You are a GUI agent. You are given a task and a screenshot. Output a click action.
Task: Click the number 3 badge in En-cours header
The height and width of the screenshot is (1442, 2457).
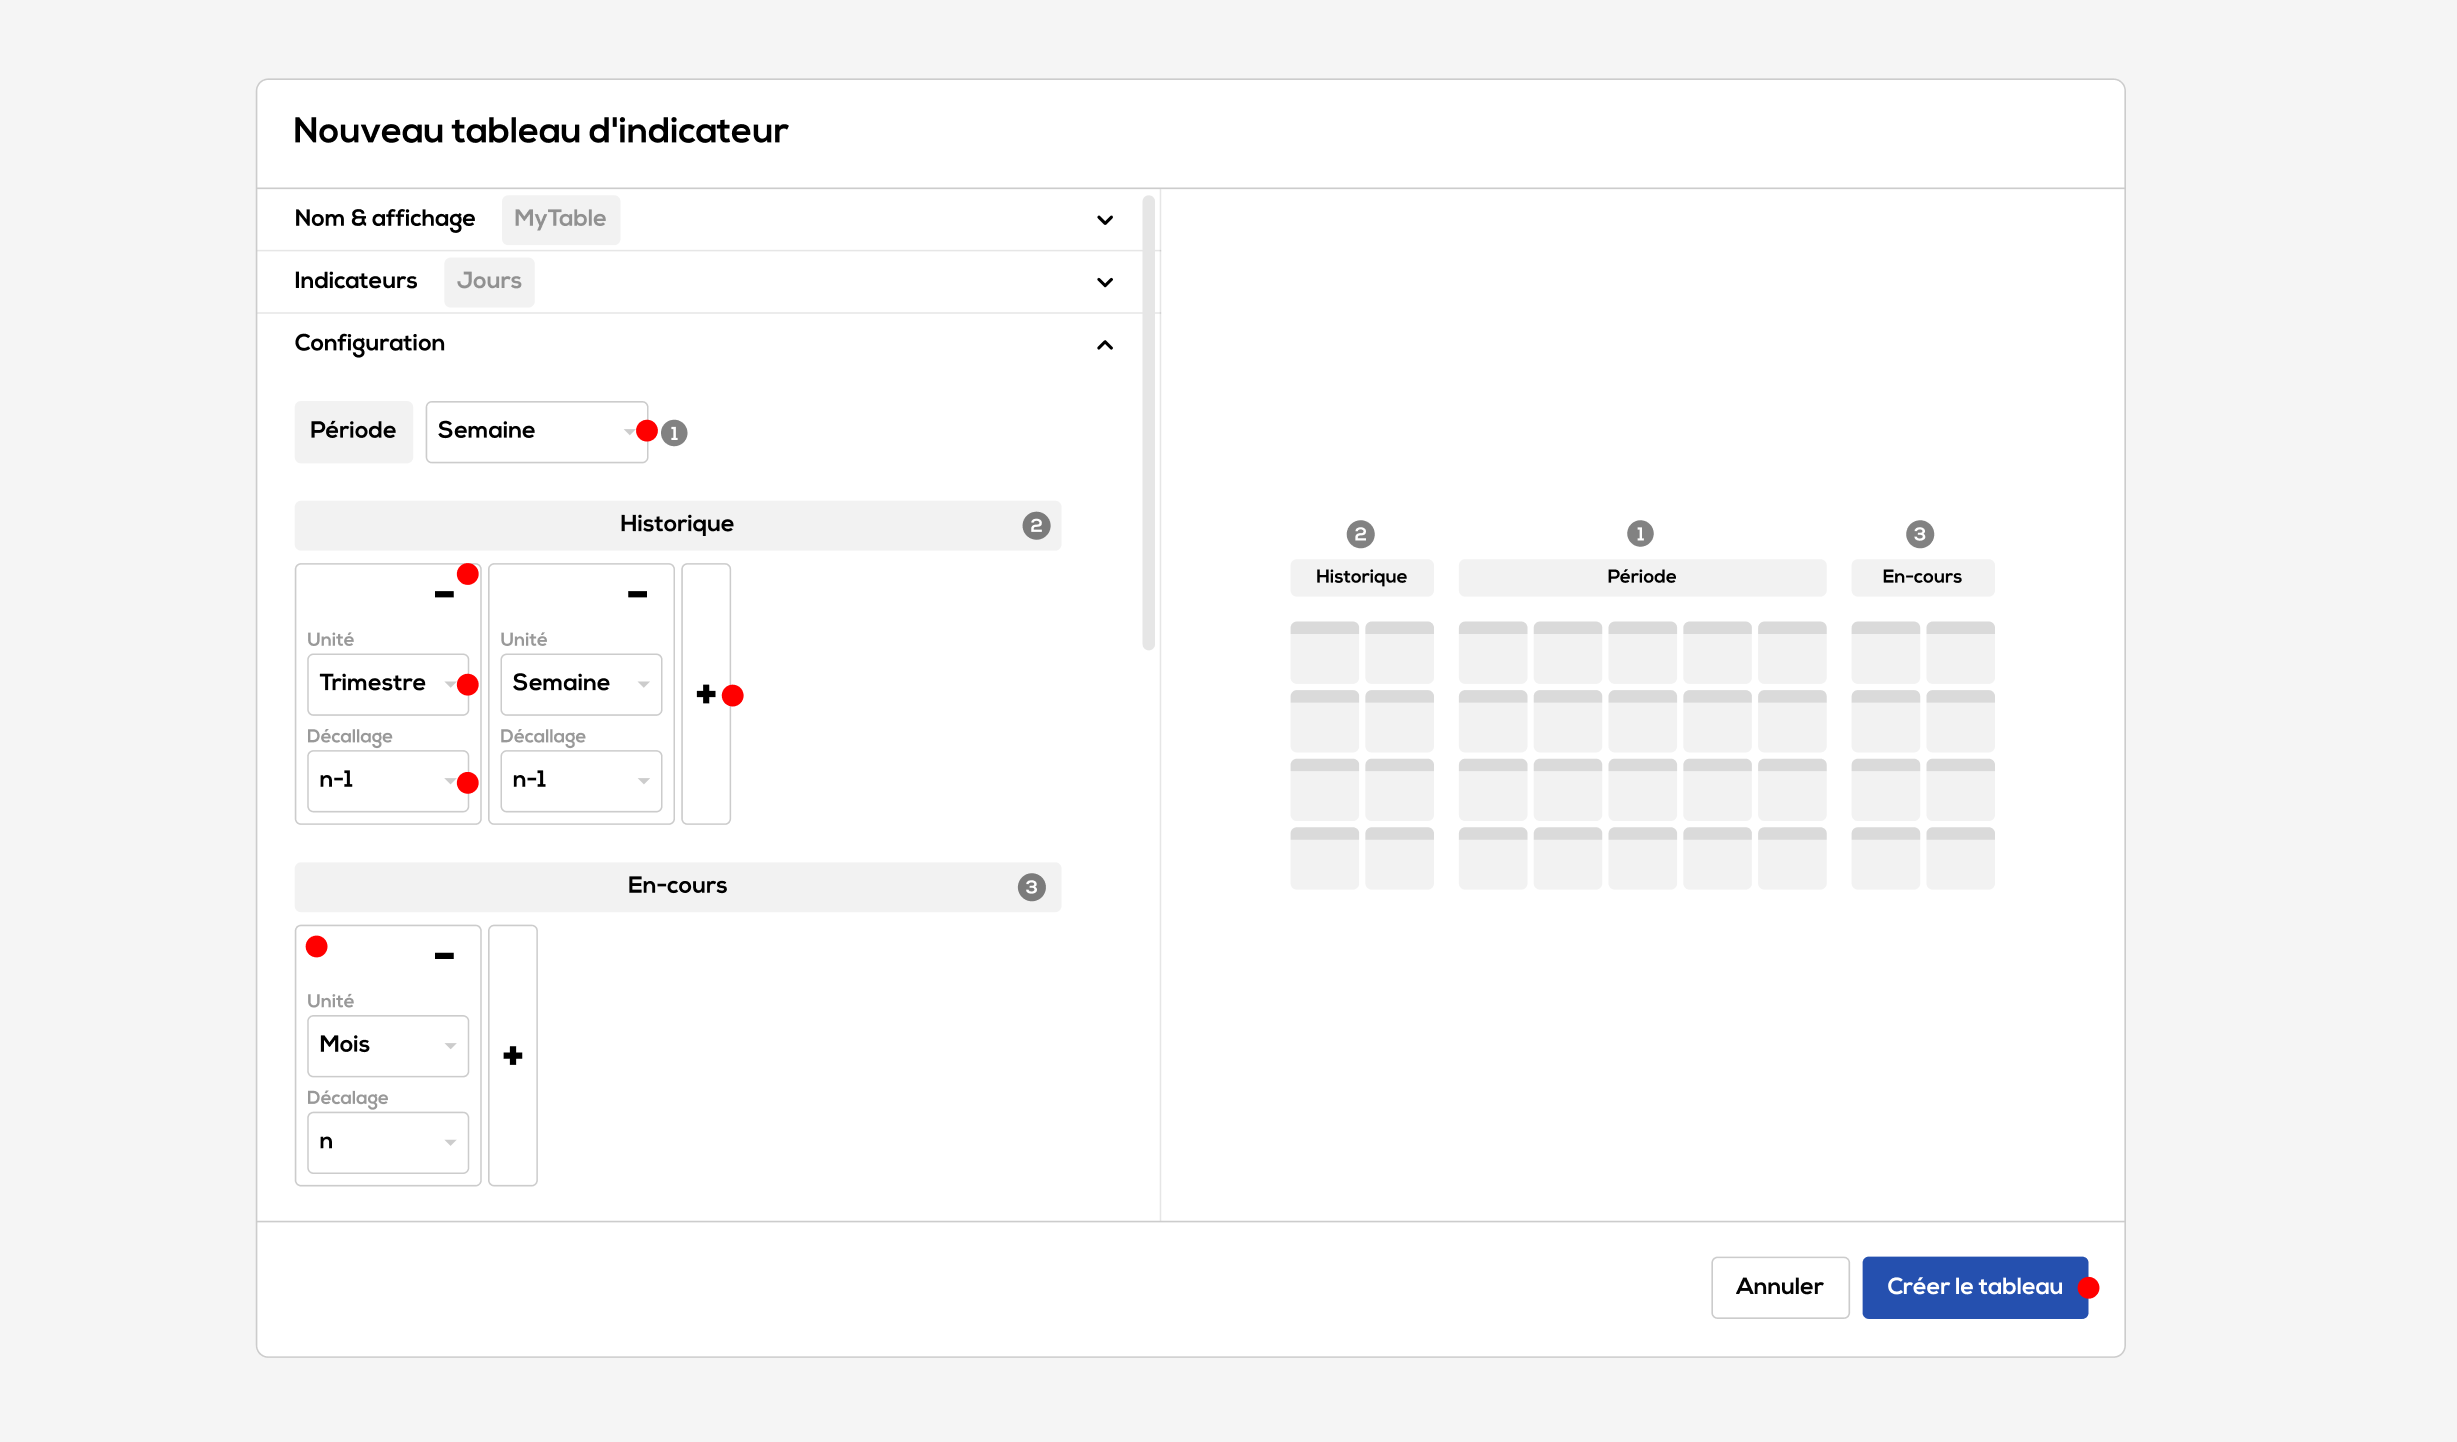click(1031, 887)
